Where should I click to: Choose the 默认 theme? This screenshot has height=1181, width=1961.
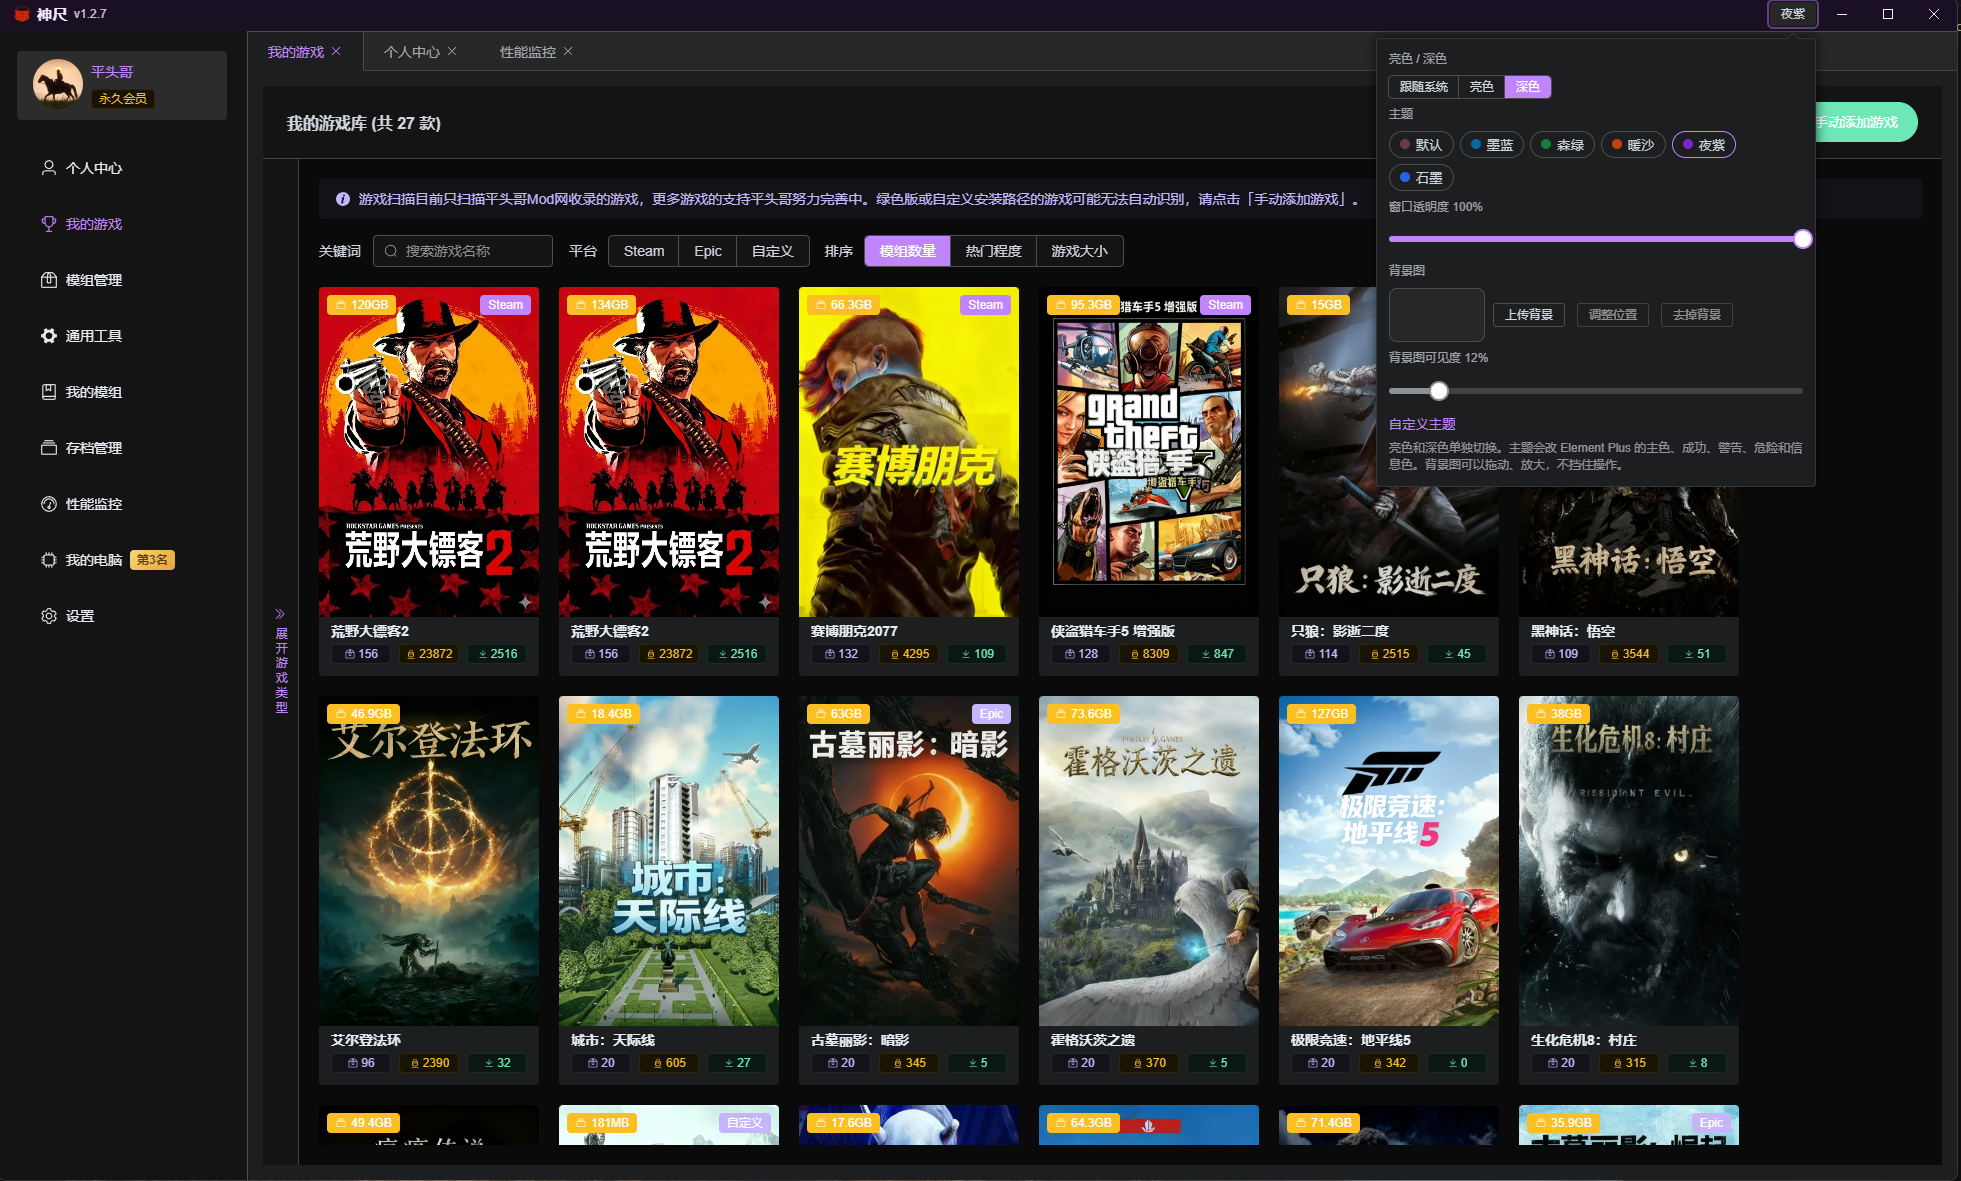(1420, 145)
